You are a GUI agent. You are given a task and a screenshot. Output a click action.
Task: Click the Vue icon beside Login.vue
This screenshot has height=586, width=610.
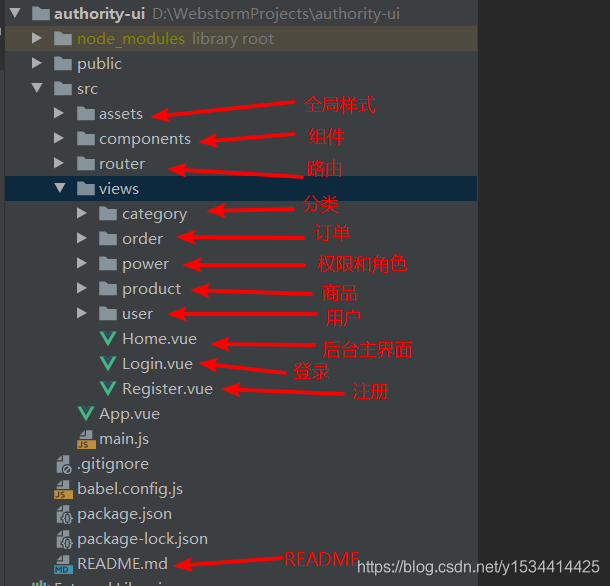click(x=108, y=363)
